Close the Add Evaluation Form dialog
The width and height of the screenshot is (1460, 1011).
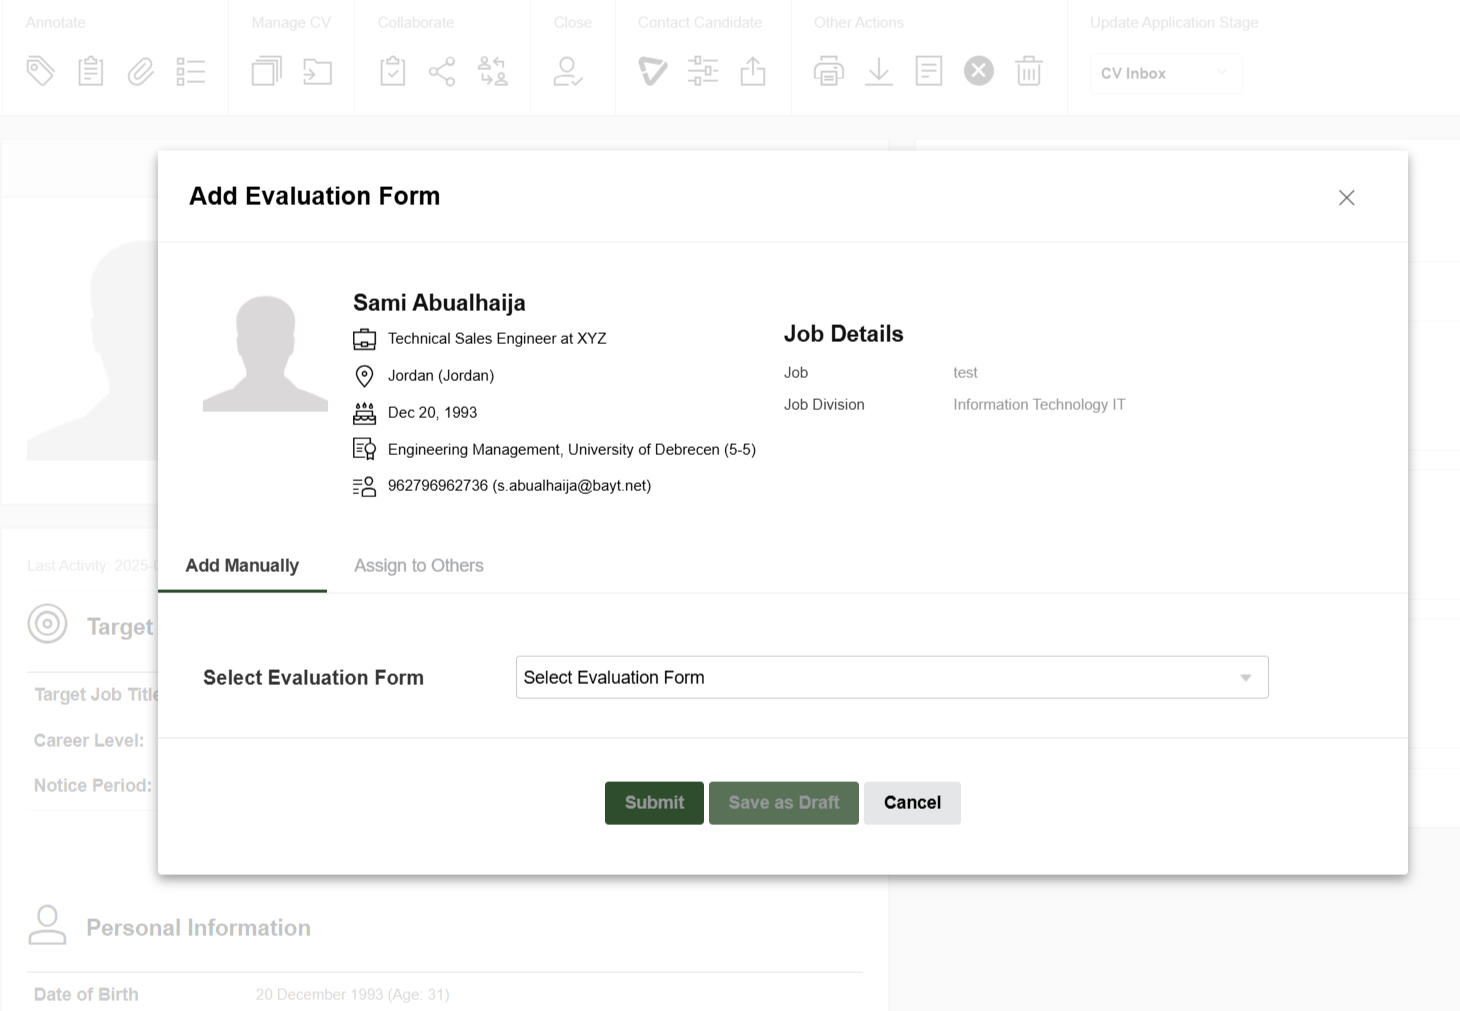pyautogui.click(x=1346, y=198)
